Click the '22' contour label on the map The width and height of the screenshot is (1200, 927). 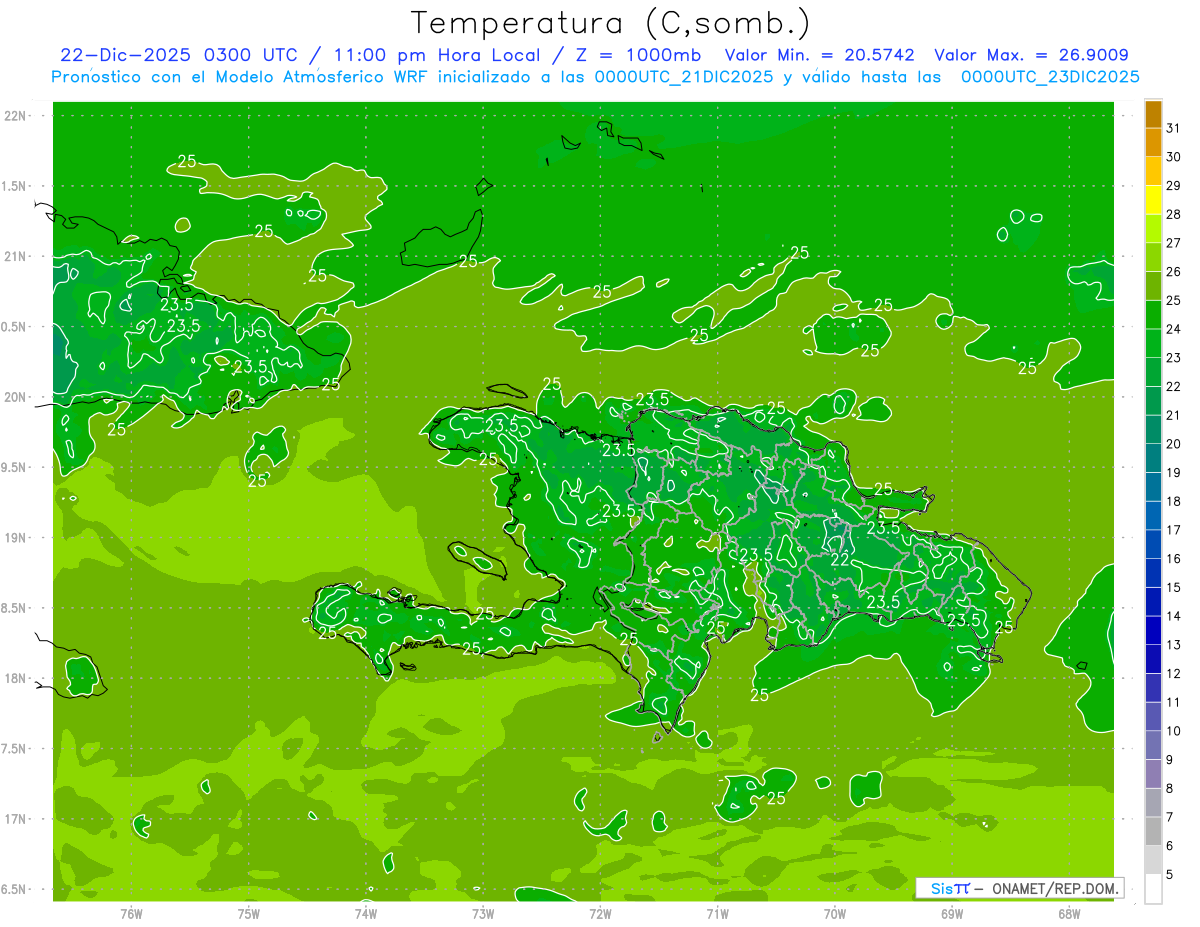click(x=841, y=559)
